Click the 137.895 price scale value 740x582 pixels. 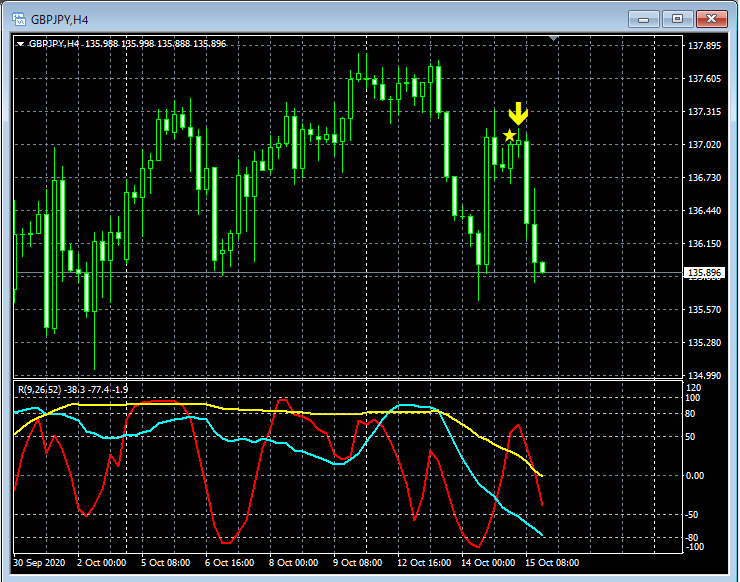[704, 45]
